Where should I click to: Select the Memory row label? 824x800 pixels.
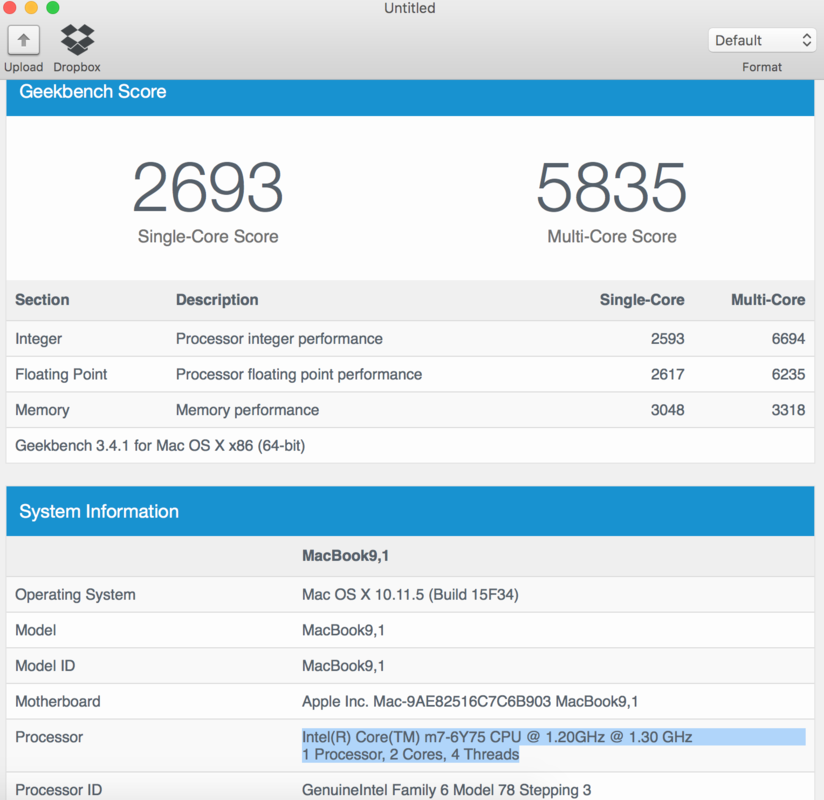42,410
